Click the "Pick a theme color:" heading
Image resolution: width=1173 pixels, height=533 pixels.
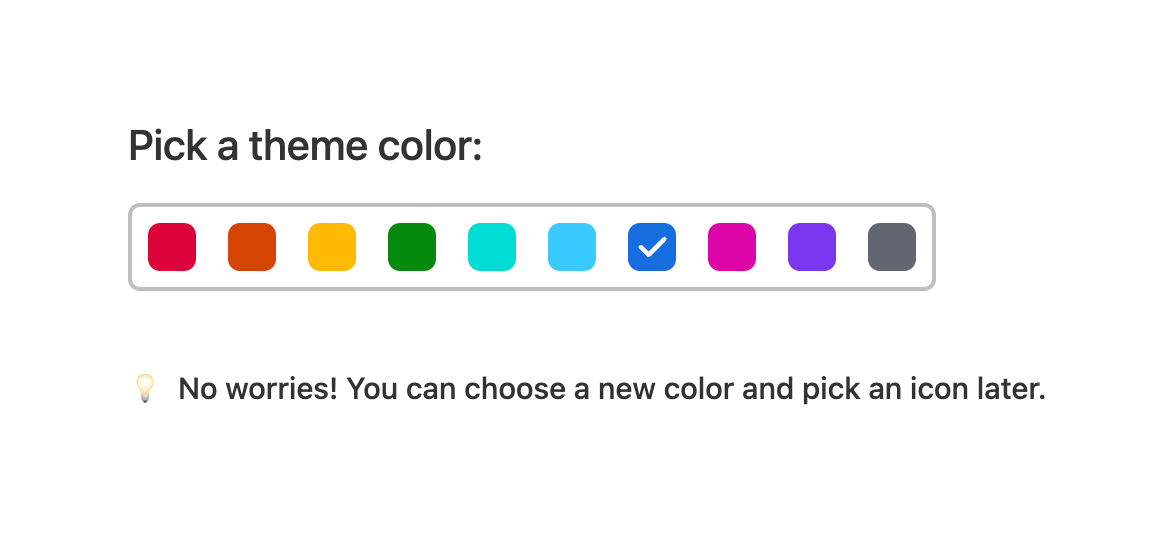(305, 147)
